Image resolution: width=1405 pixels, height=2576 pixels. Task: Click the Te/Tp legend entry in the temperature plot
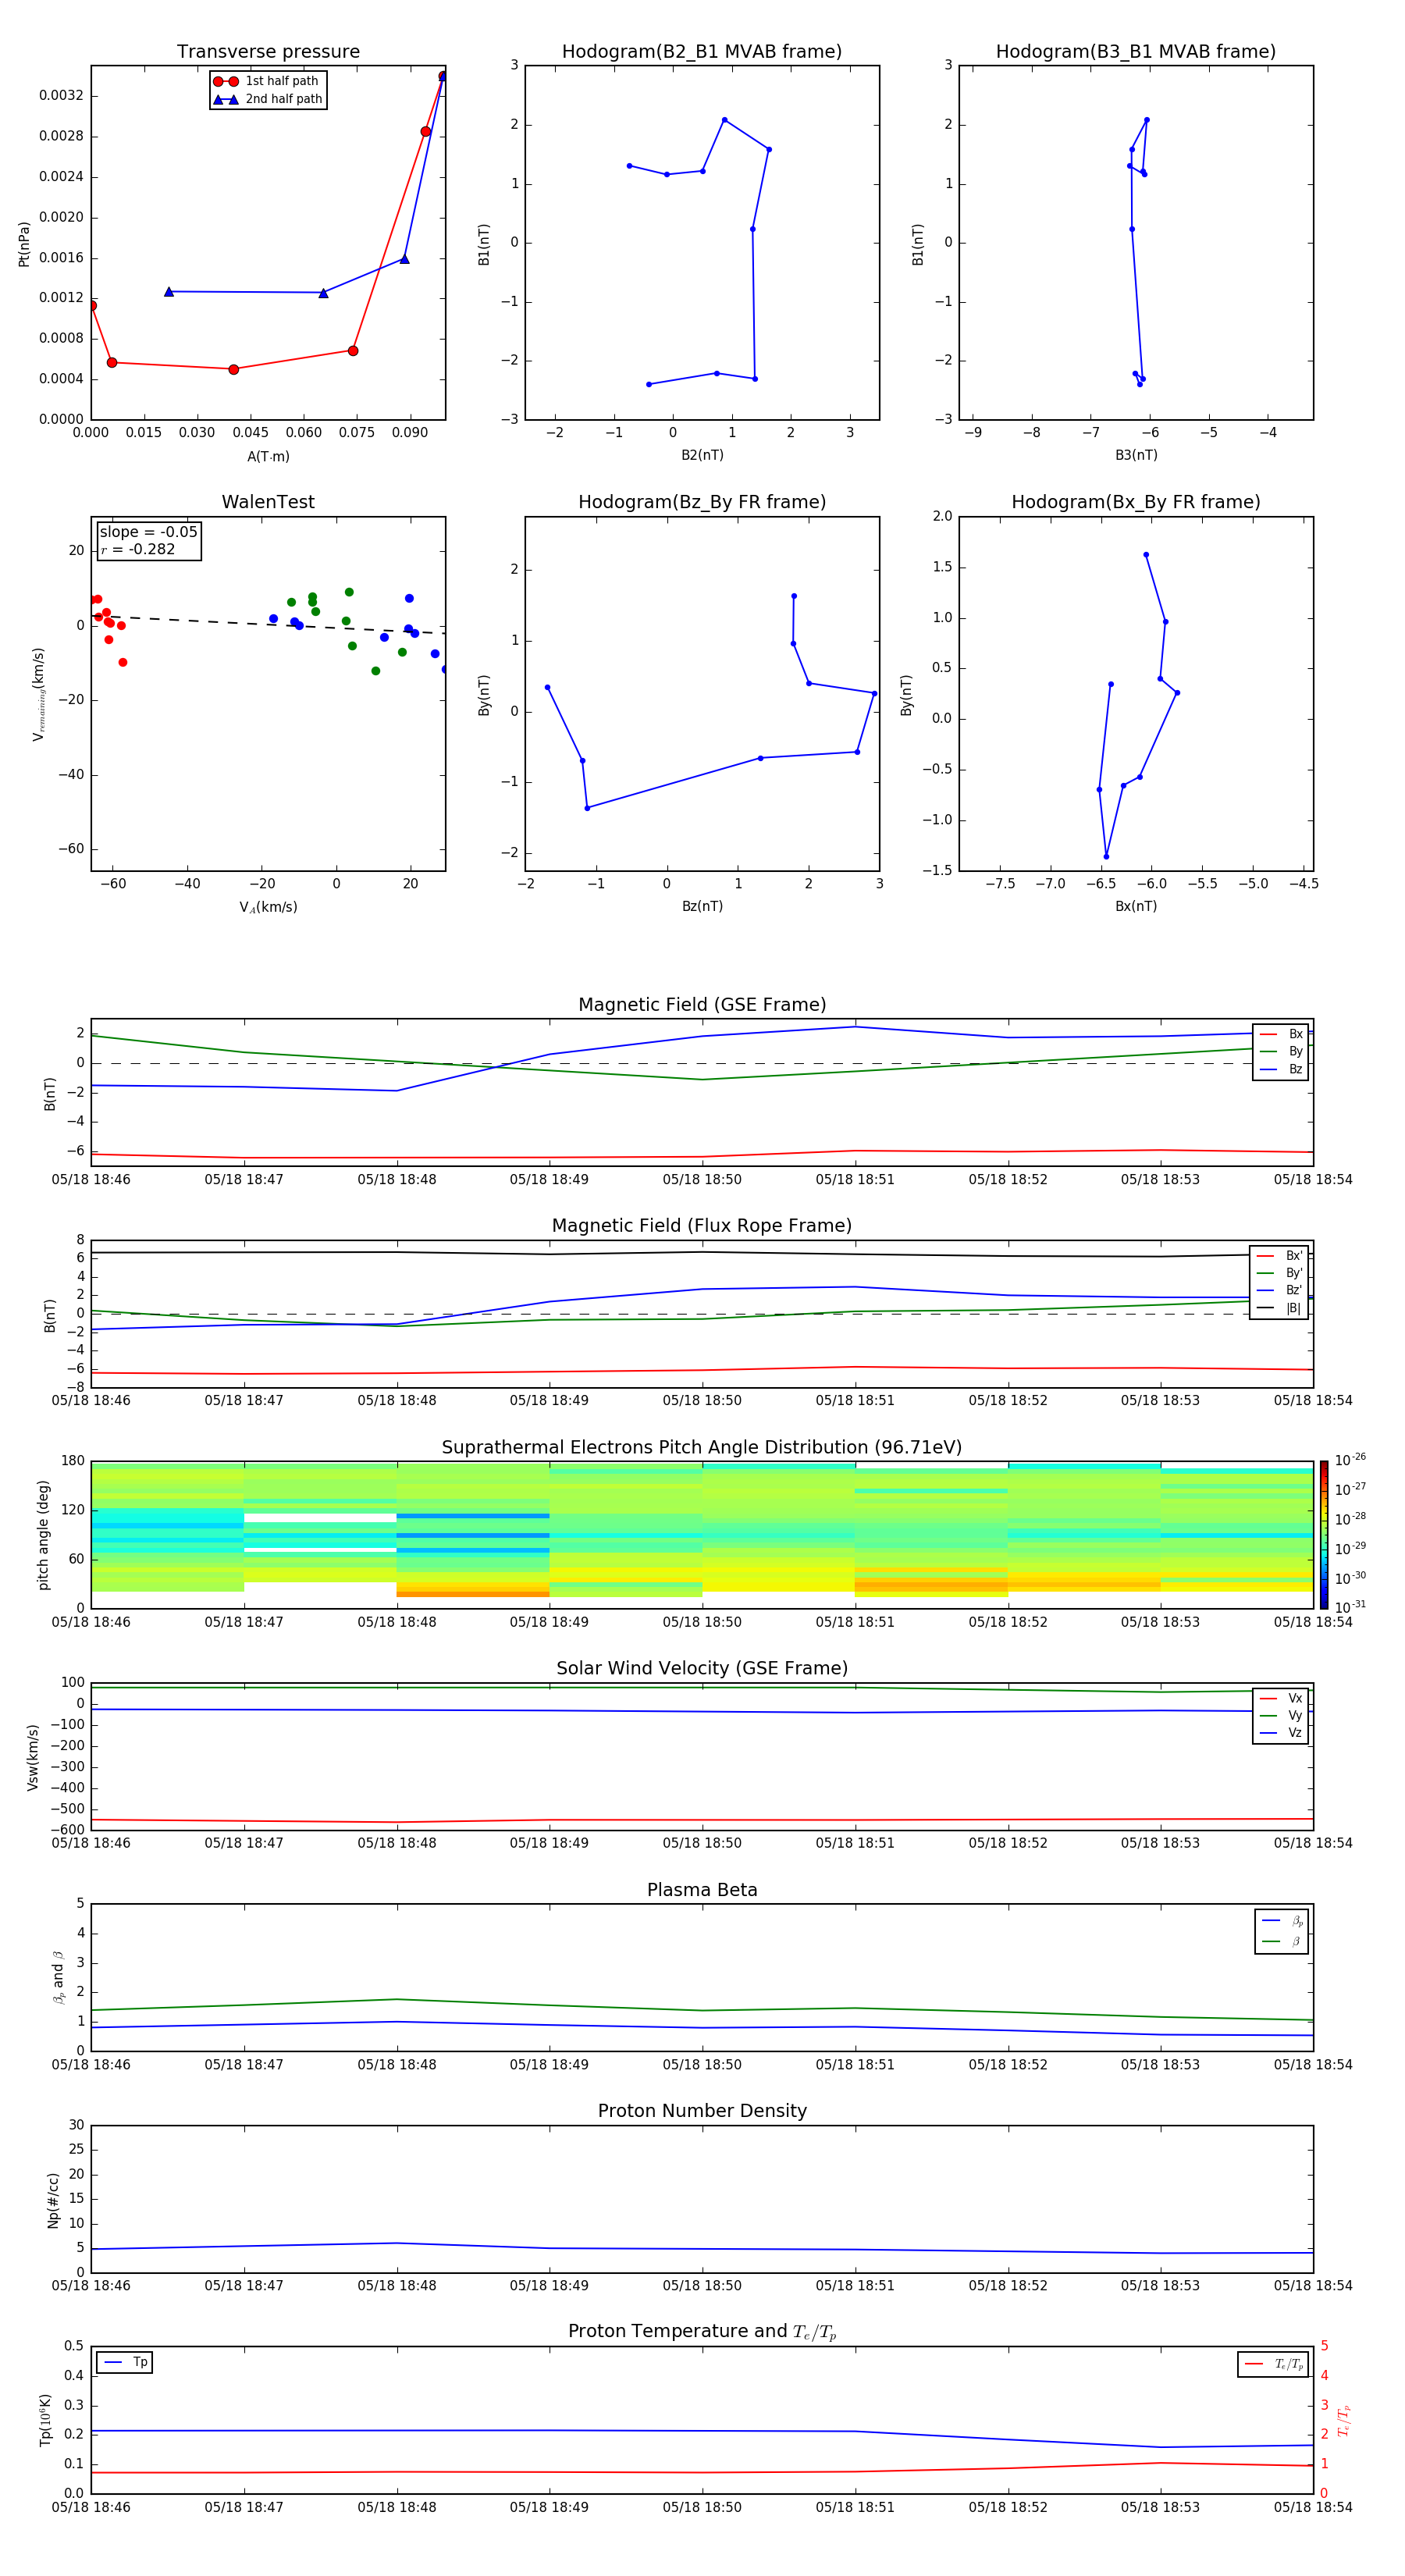1272,2364
